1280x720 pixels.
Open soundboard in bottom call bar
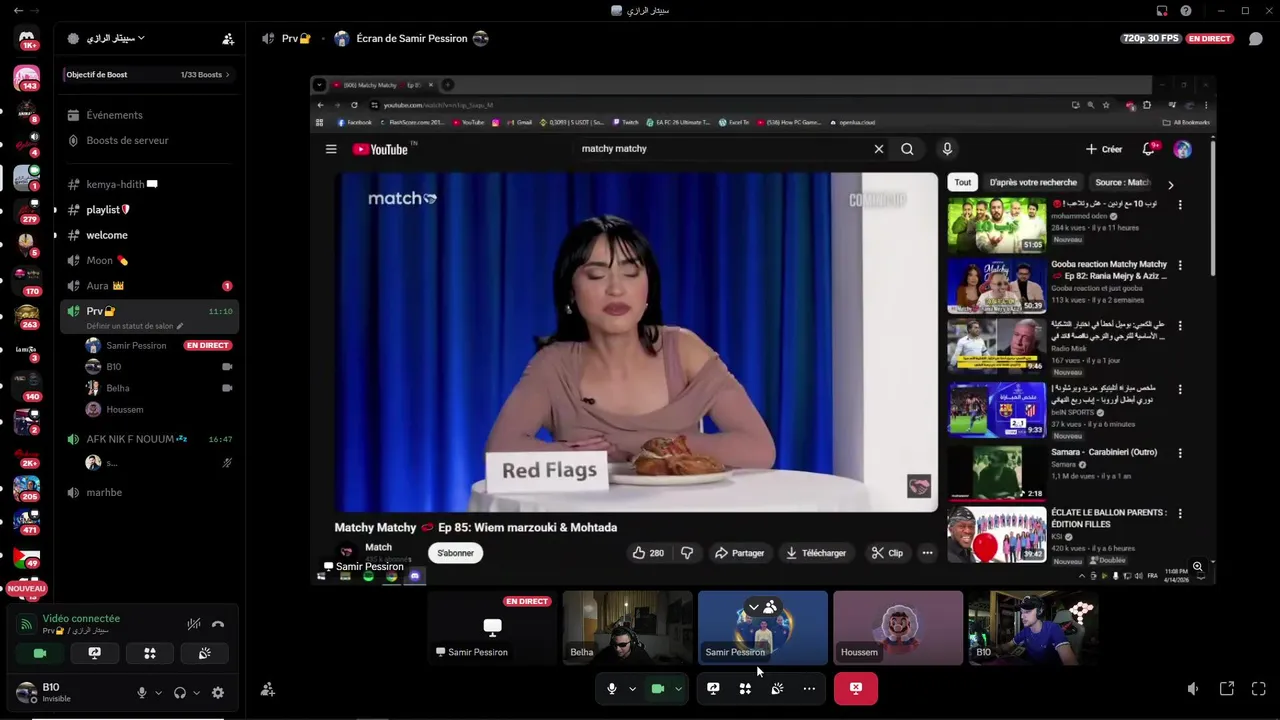tap(777, 688)
